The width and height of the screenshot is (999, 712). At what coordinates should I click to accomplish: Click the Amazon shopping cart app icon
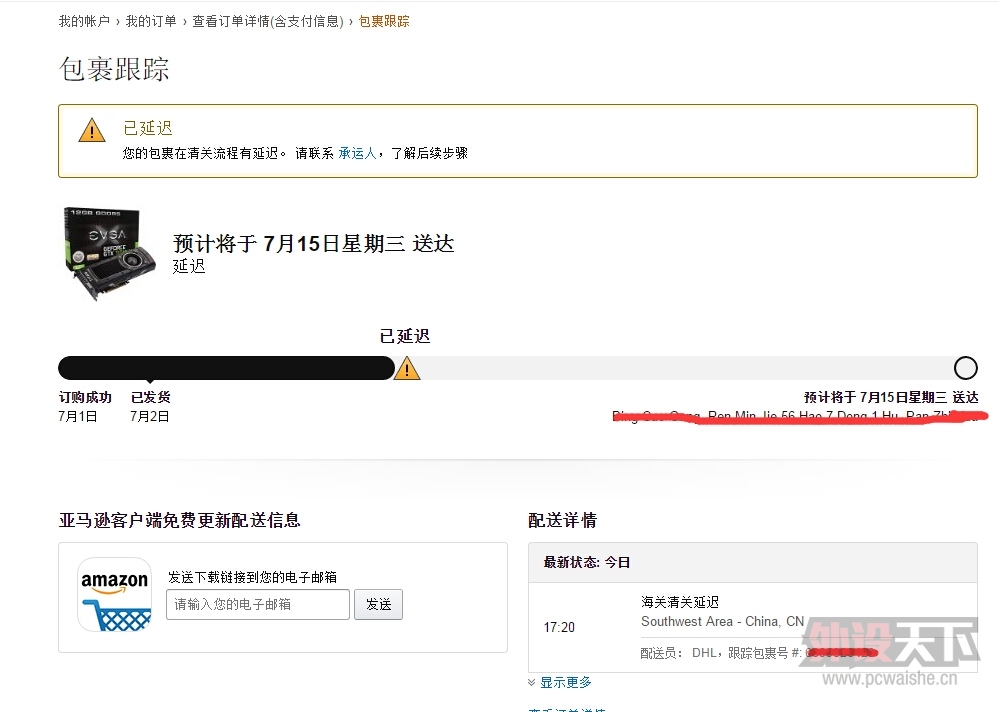point(115,595)
